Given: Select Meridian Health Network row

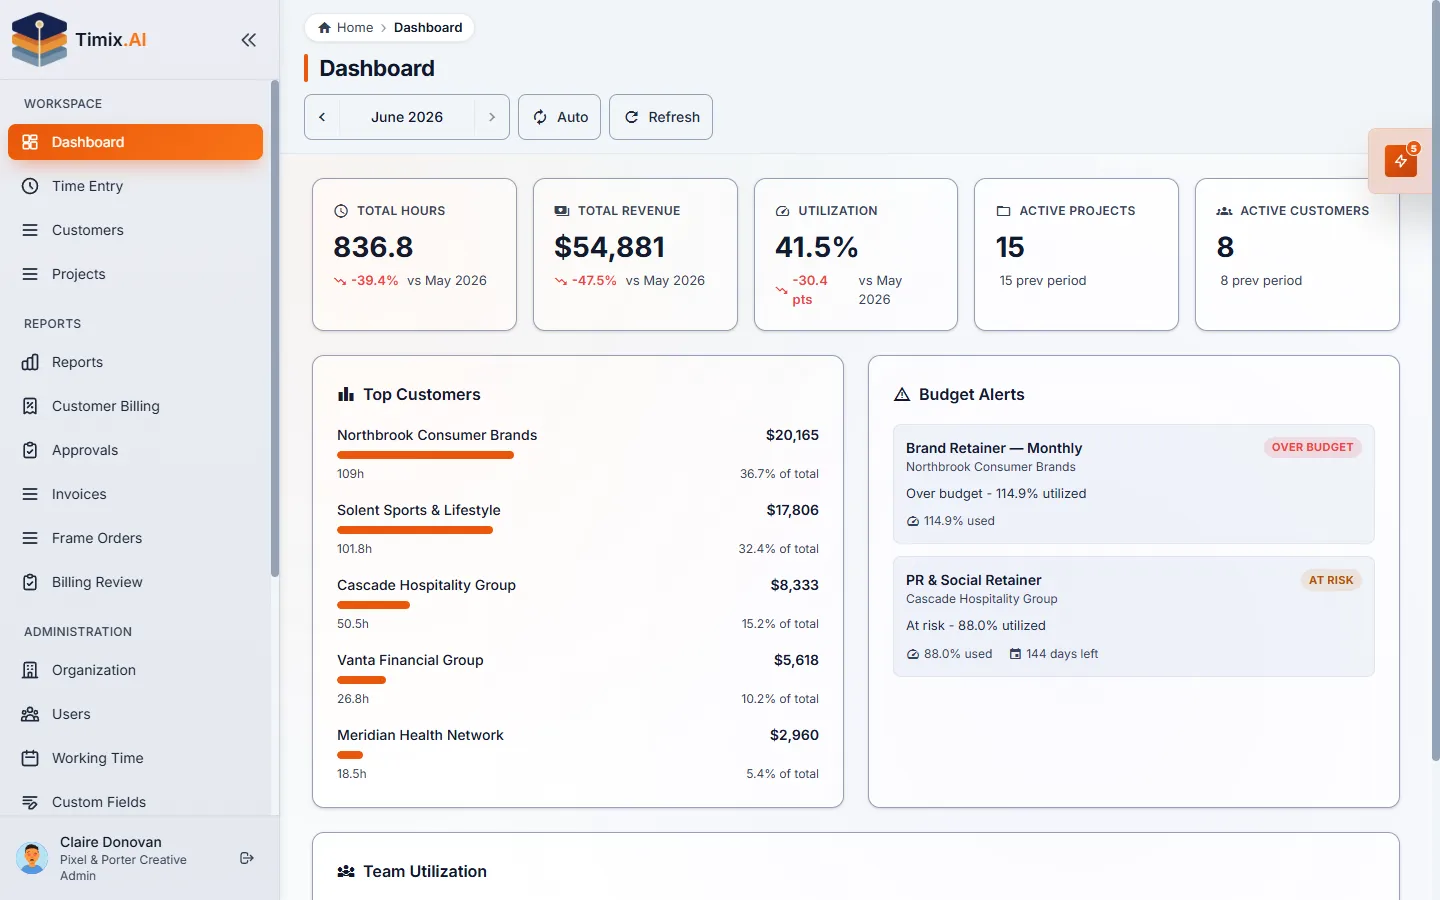Looking at the screenshot, I should (578, 754).
